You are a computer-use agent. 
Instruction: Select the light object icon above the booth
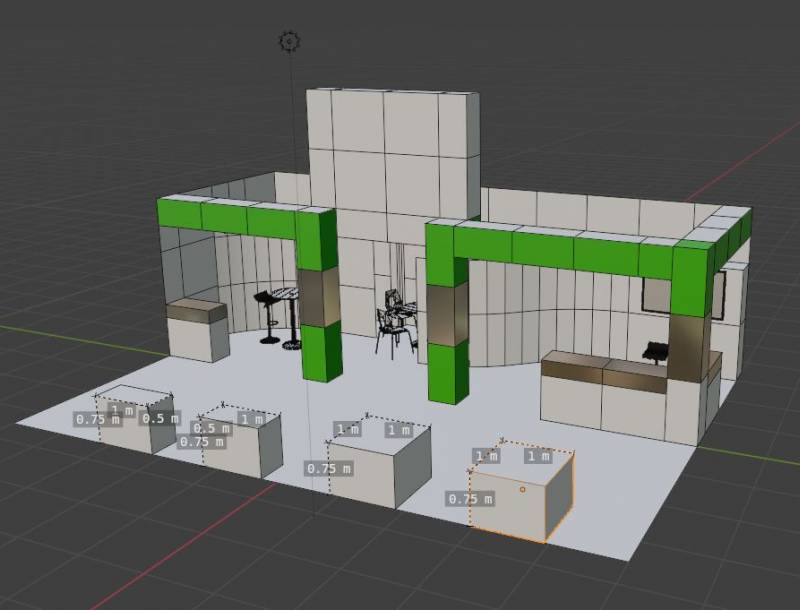coord(290,41)
